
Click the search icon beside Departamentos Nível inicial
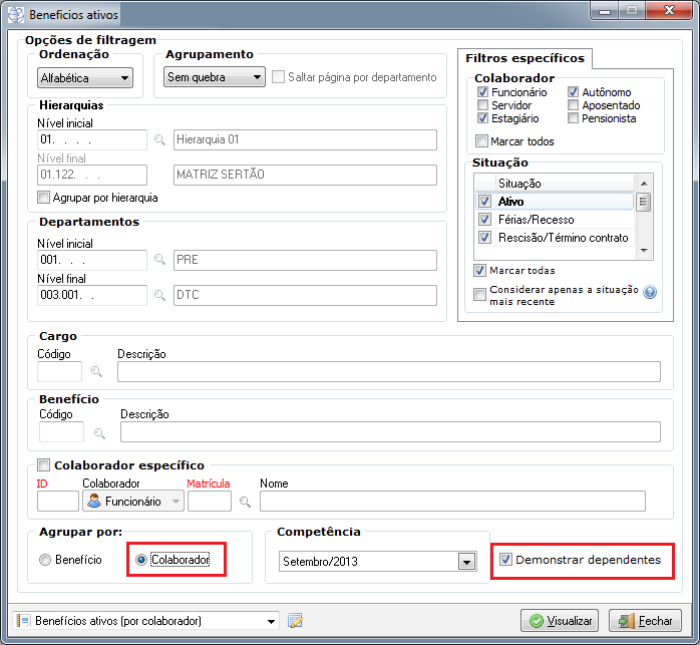[159, 260]
